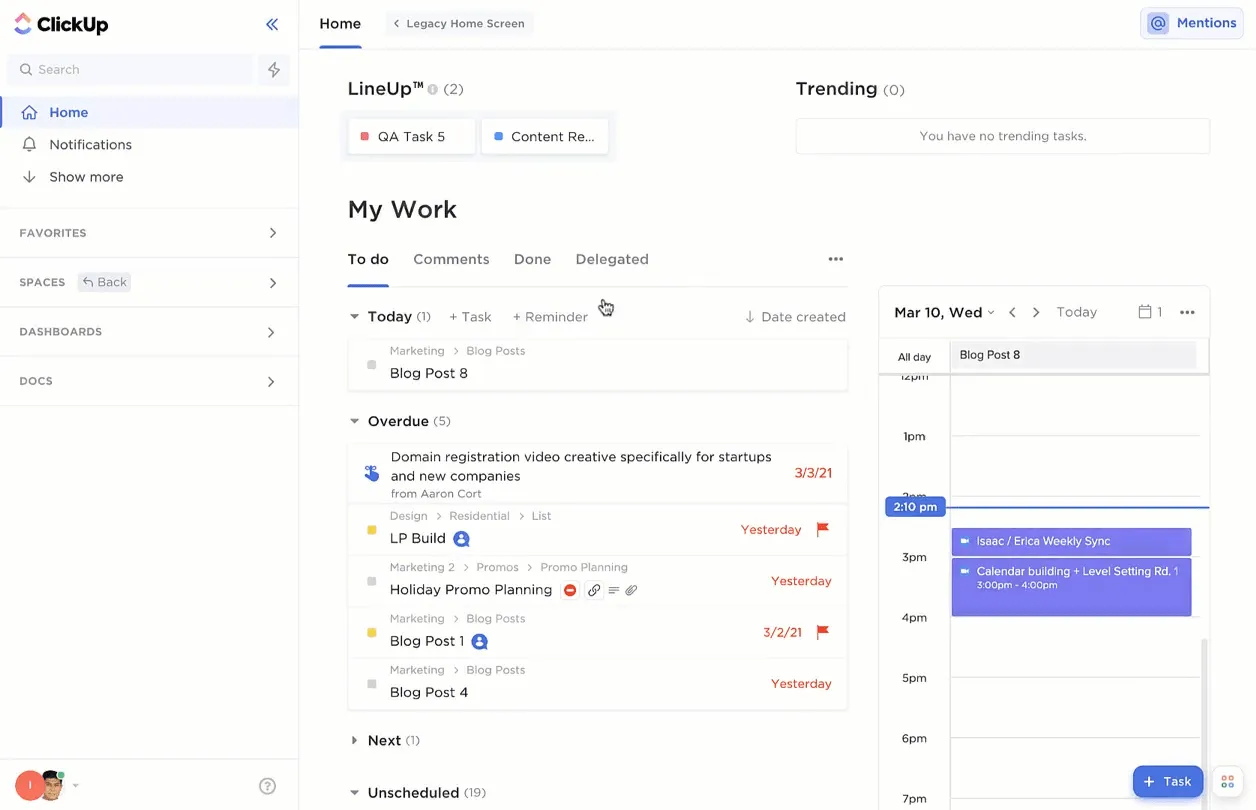Add a Reminder under Today
Screen dimensions: 1256x810
[550, 317]
